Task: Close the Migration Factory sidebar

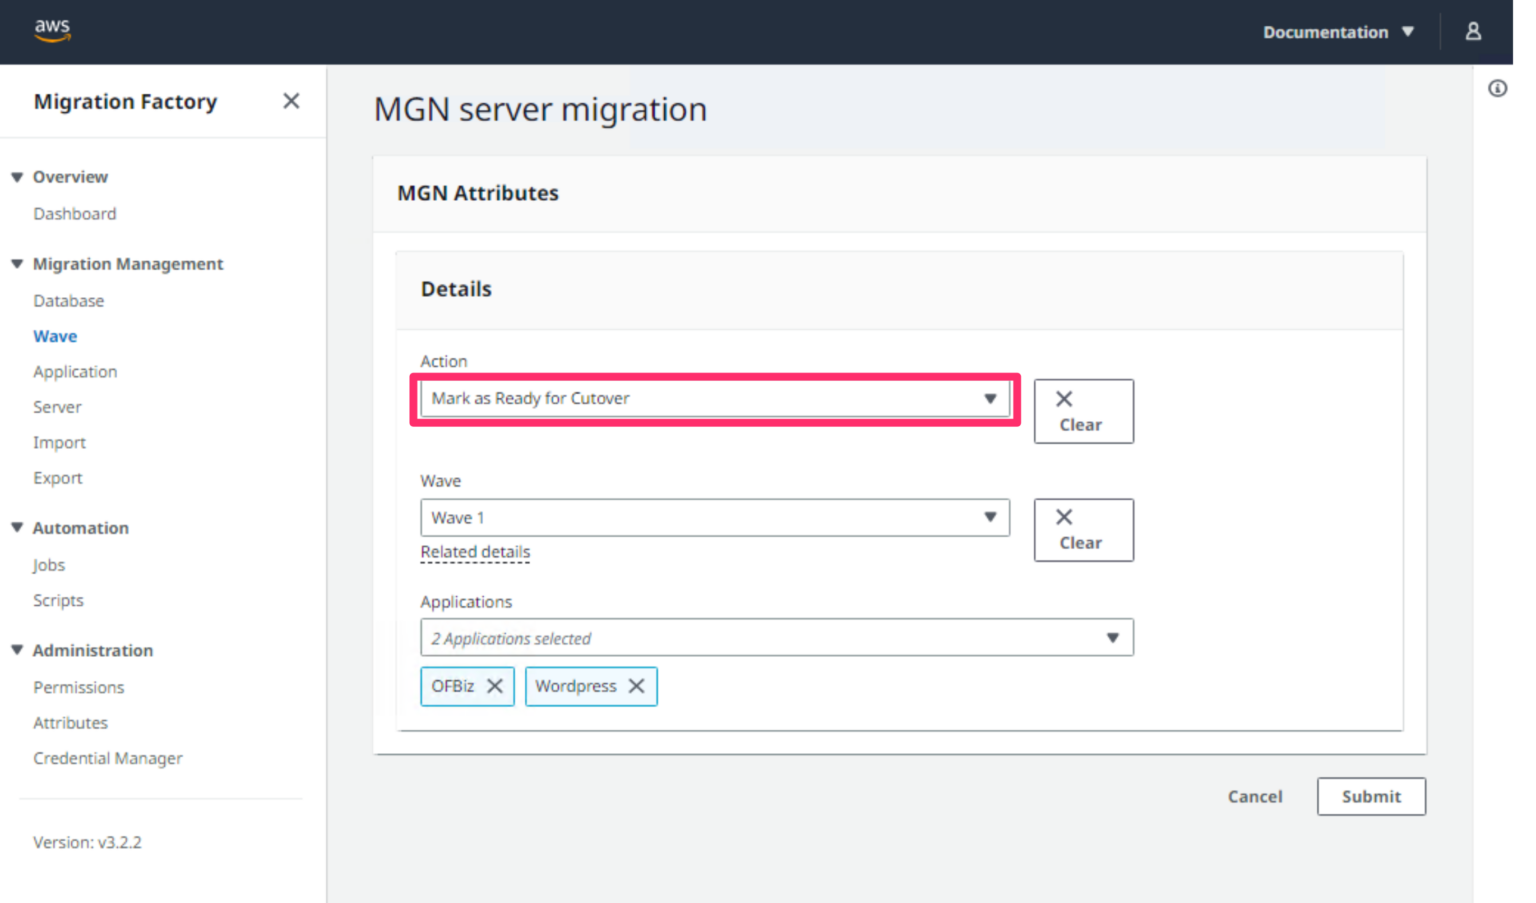Action: coord(291,100)
